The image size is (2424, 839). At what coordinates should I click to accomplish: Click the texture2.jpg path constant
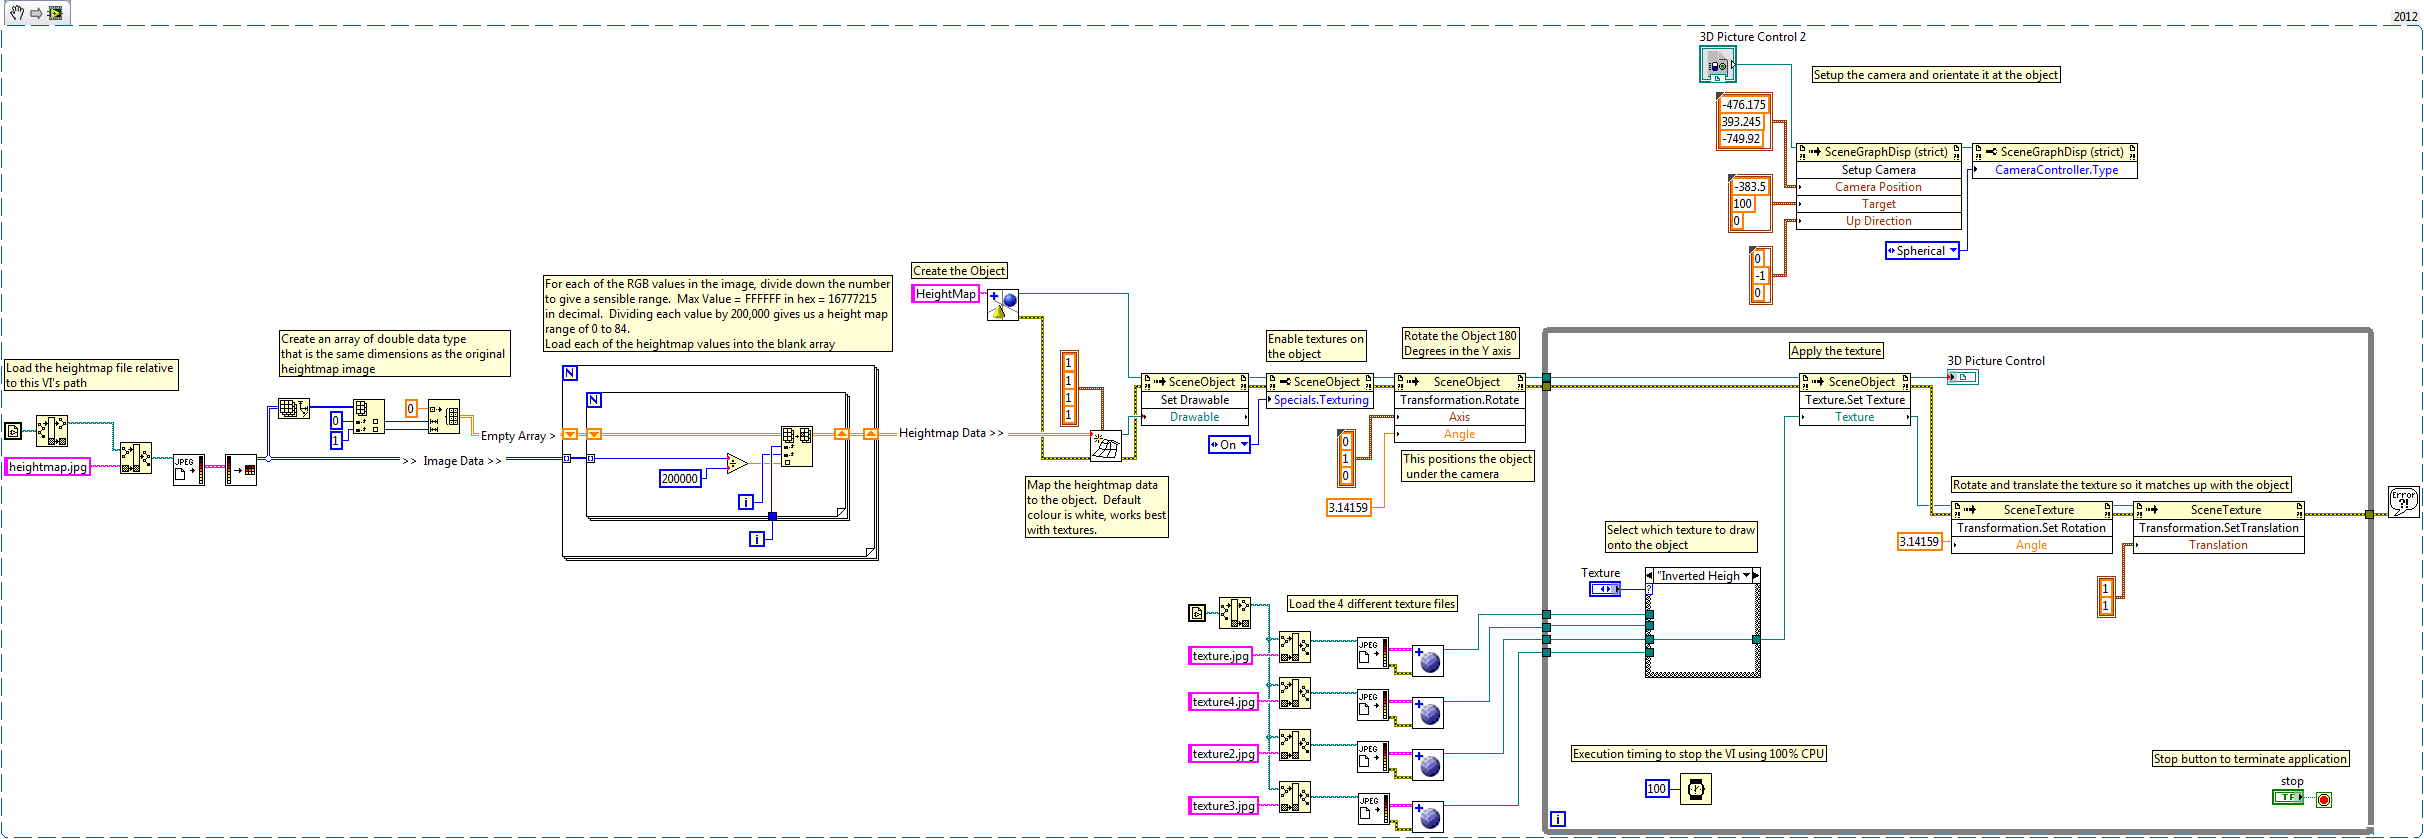point(1223,754)
